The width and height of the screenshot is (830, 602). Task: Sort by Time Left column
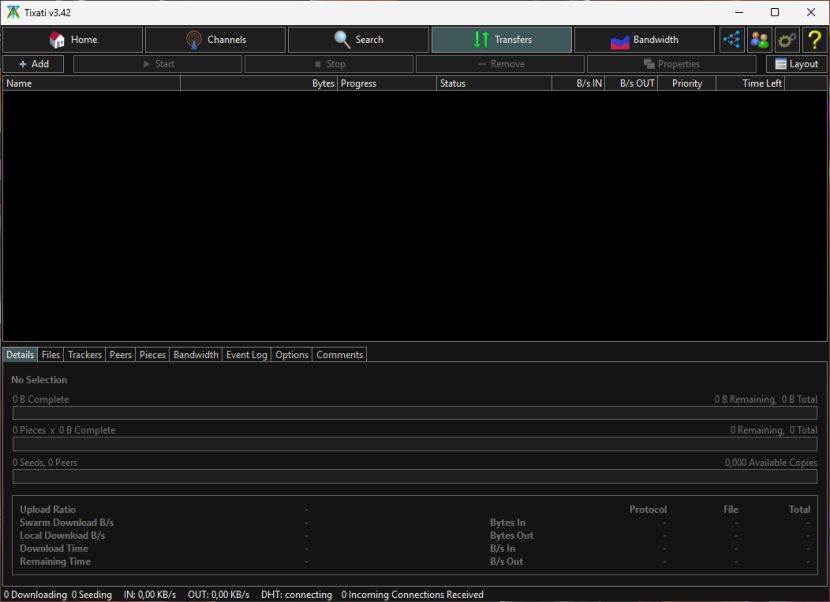pos(750,83)
